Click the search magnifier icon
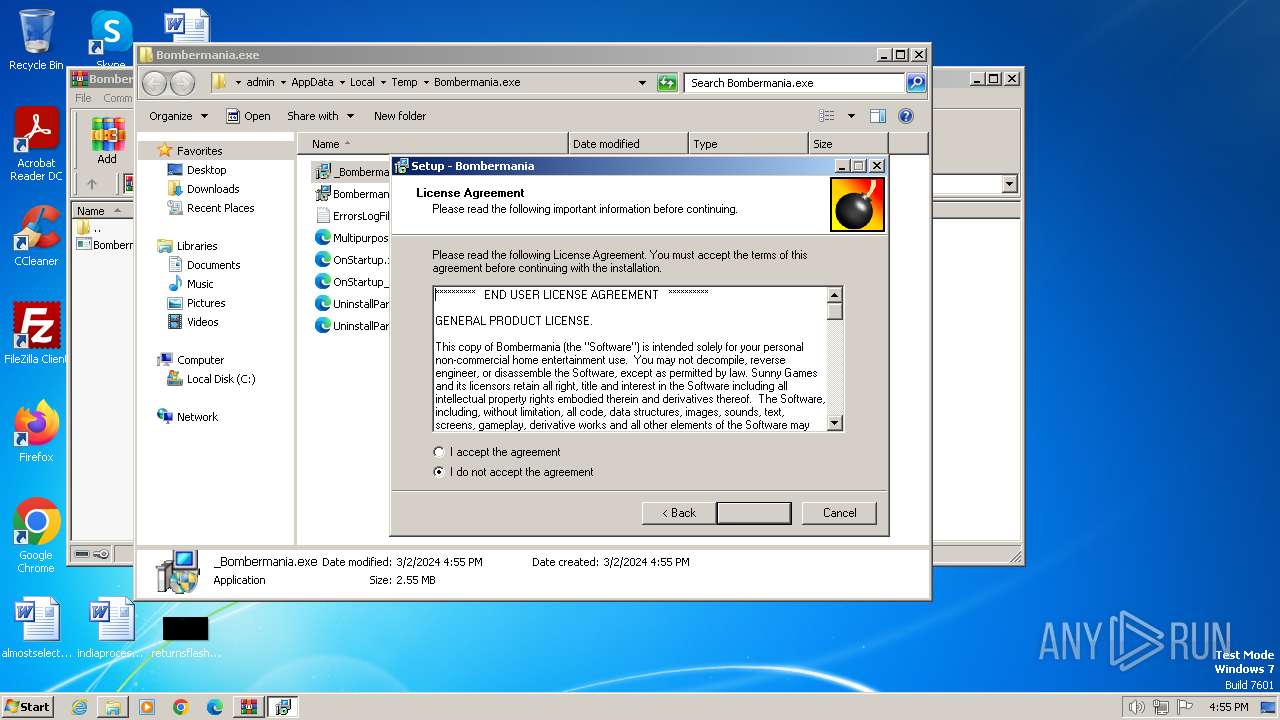The image size is (1280, 720). pyautogui.click(x=916, y=83)
